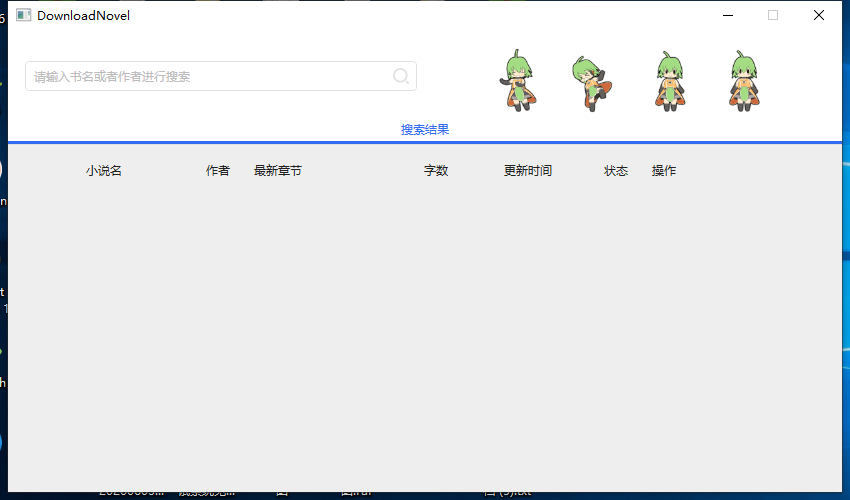Click the 字数 column header
Viewport: 850px width, 500px height.
click(x=436, y=171)
